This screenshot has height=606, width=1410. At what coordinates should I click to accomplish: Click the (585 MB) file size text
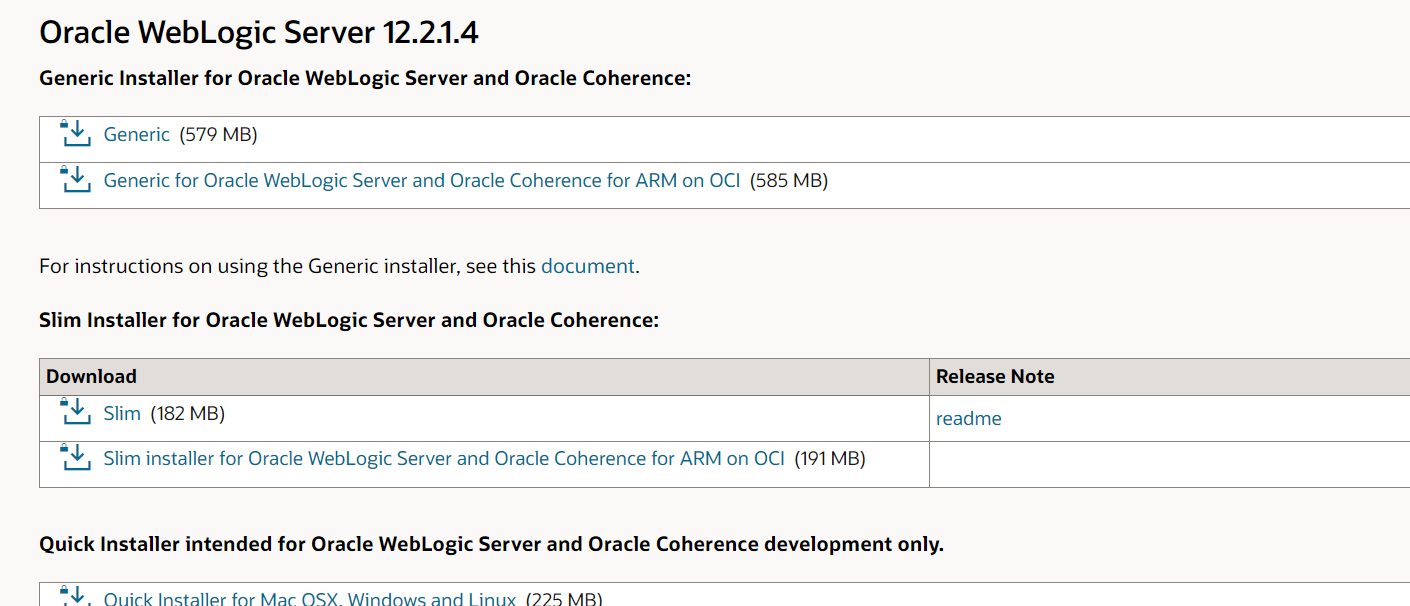coord(789,181)
